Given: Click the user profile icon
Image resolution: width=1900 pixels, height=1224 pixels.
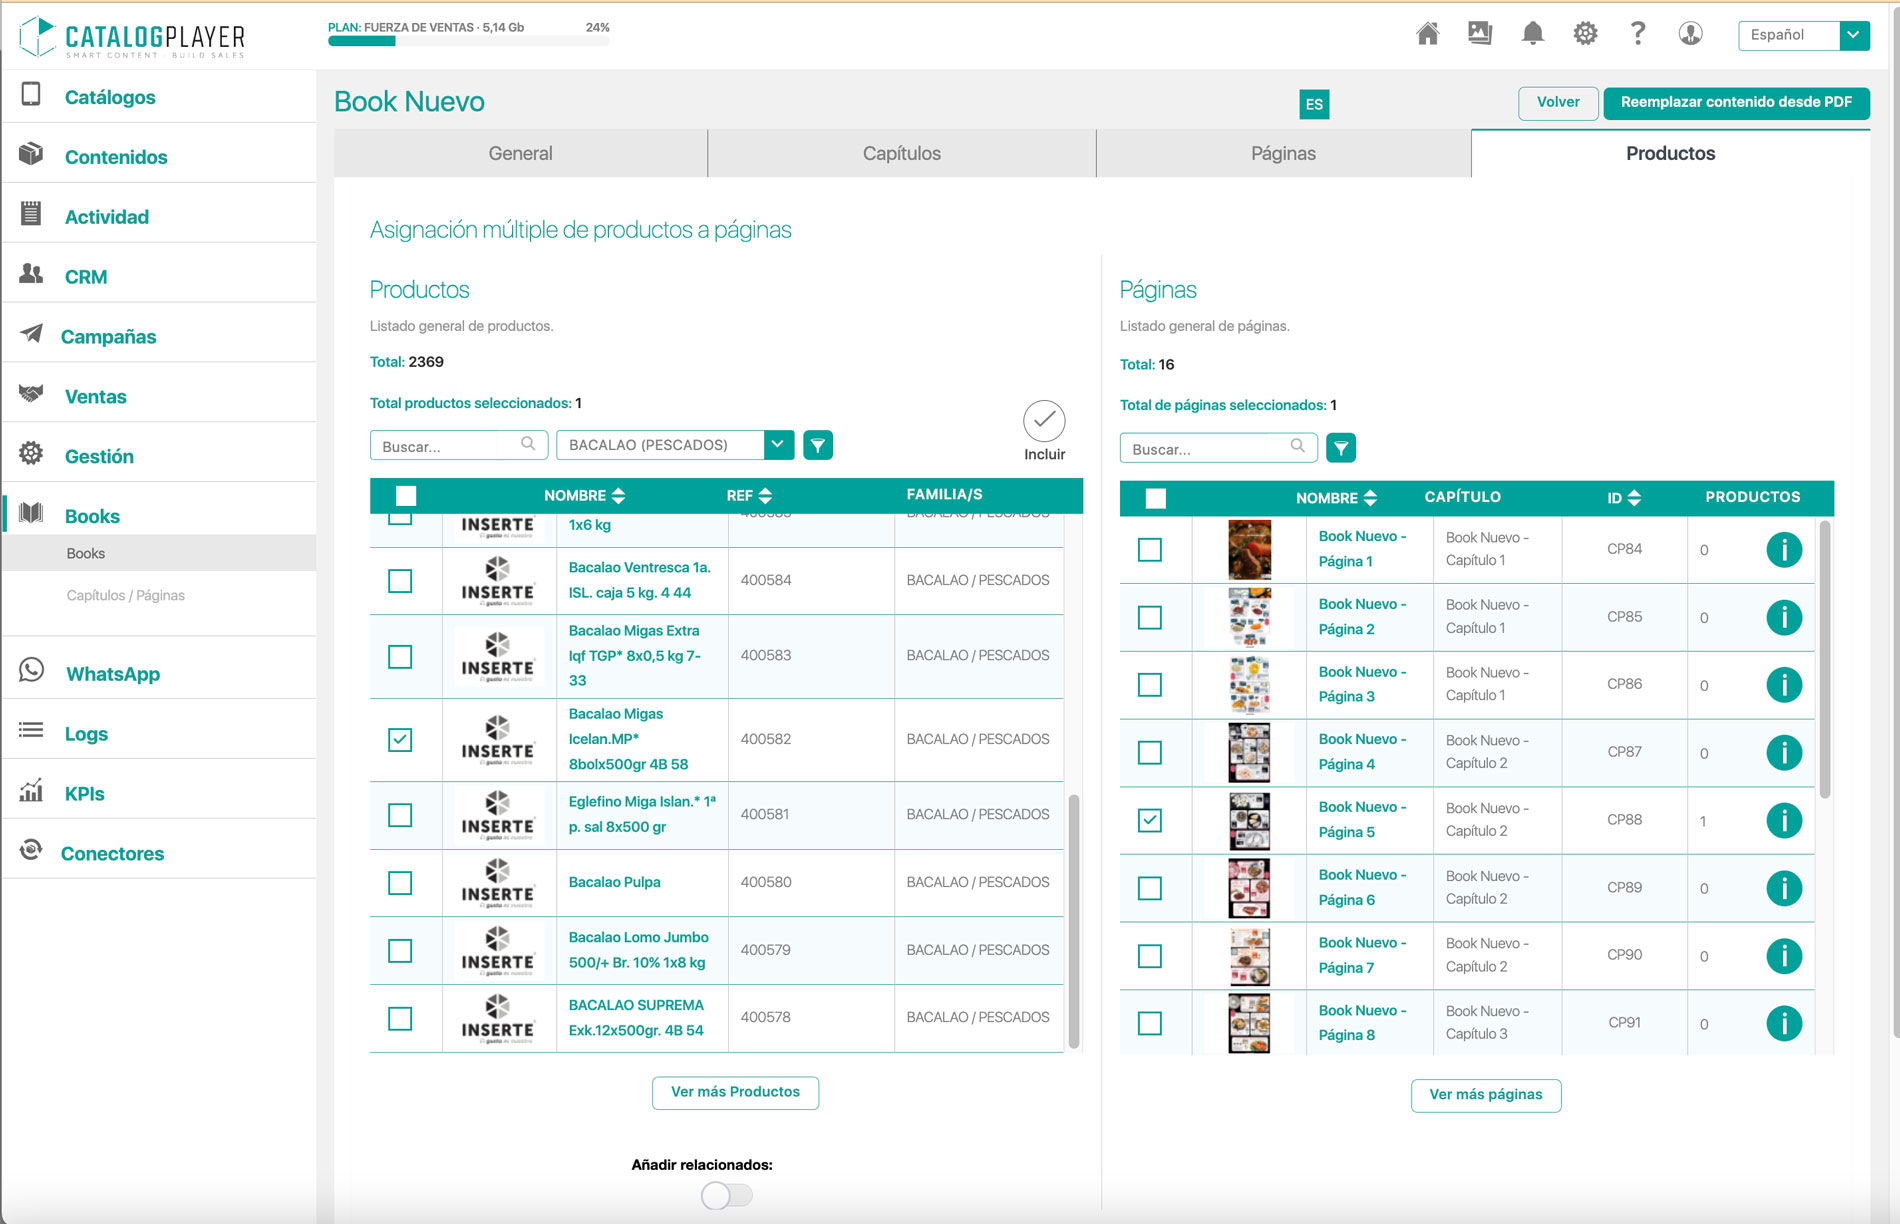Looking at the screenshot, I should 1690,33.
